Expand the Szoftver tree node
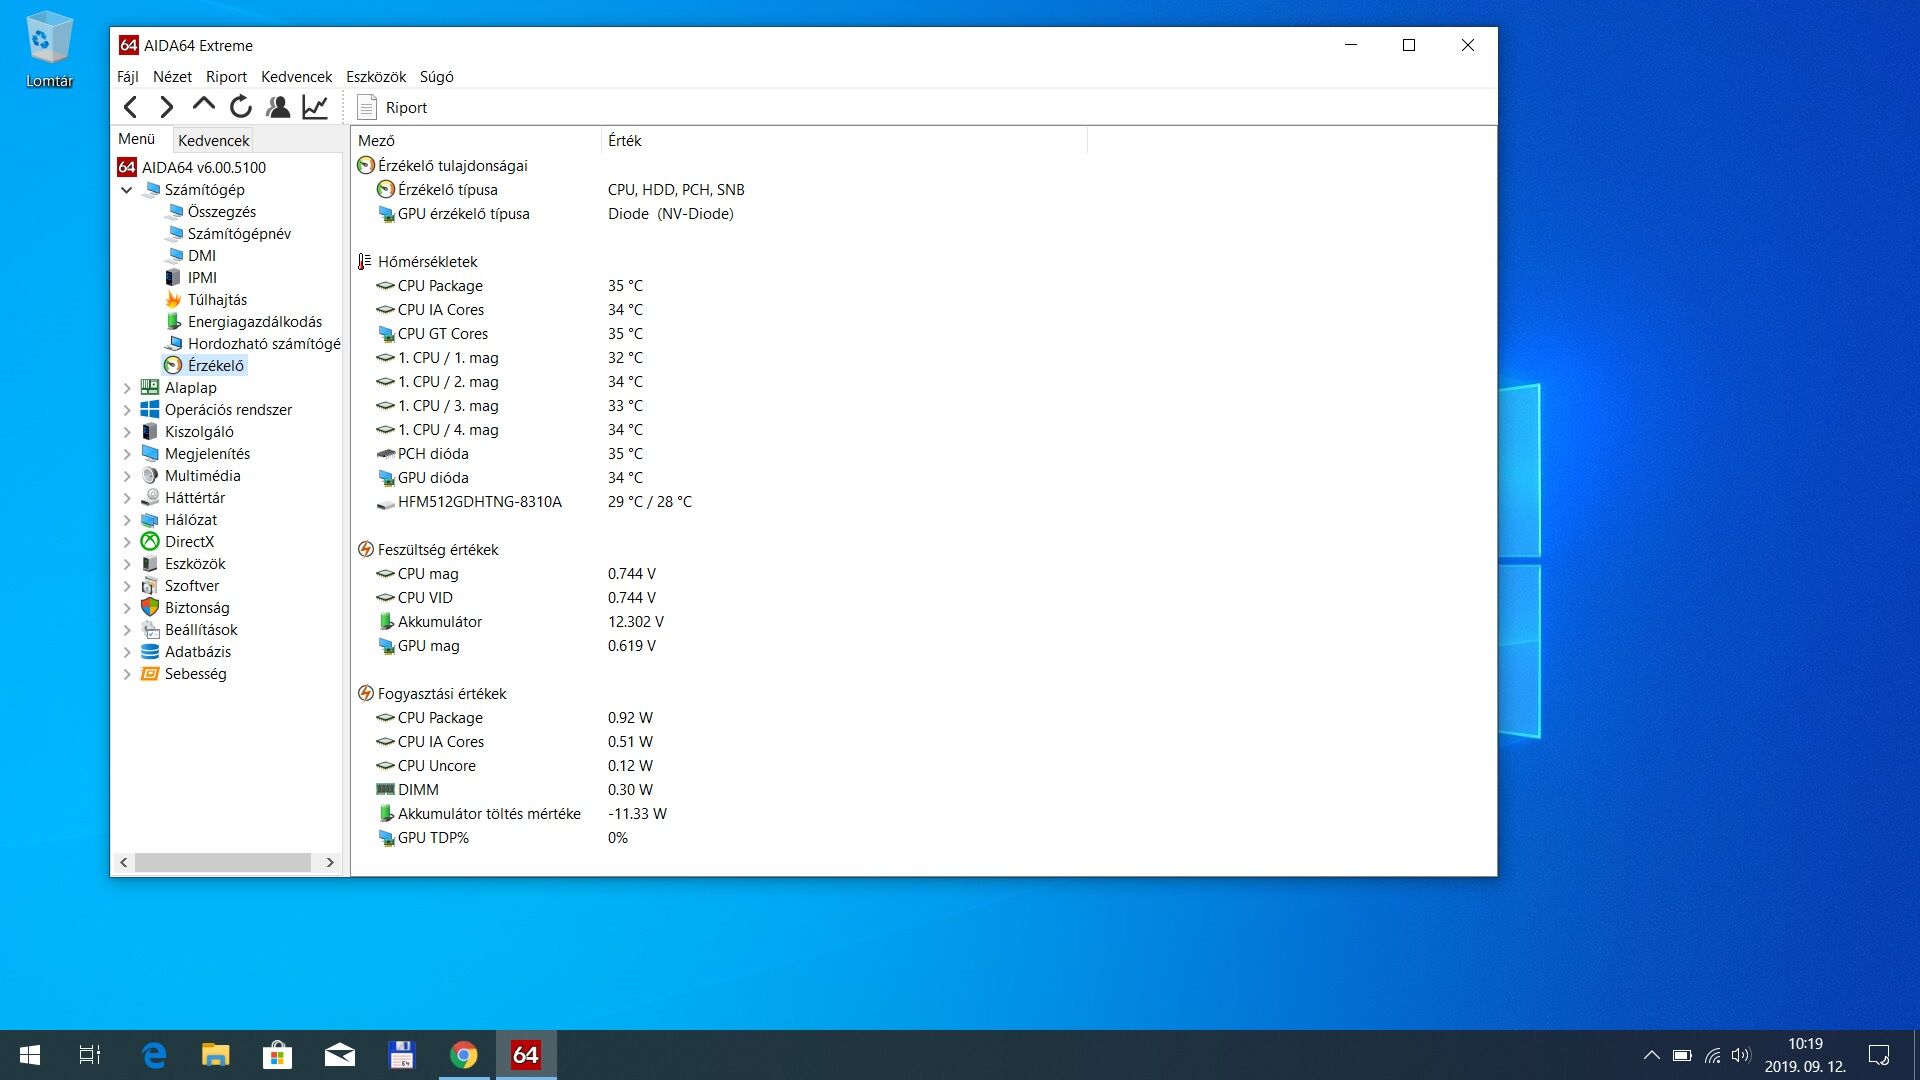 (x=127, y=586)
